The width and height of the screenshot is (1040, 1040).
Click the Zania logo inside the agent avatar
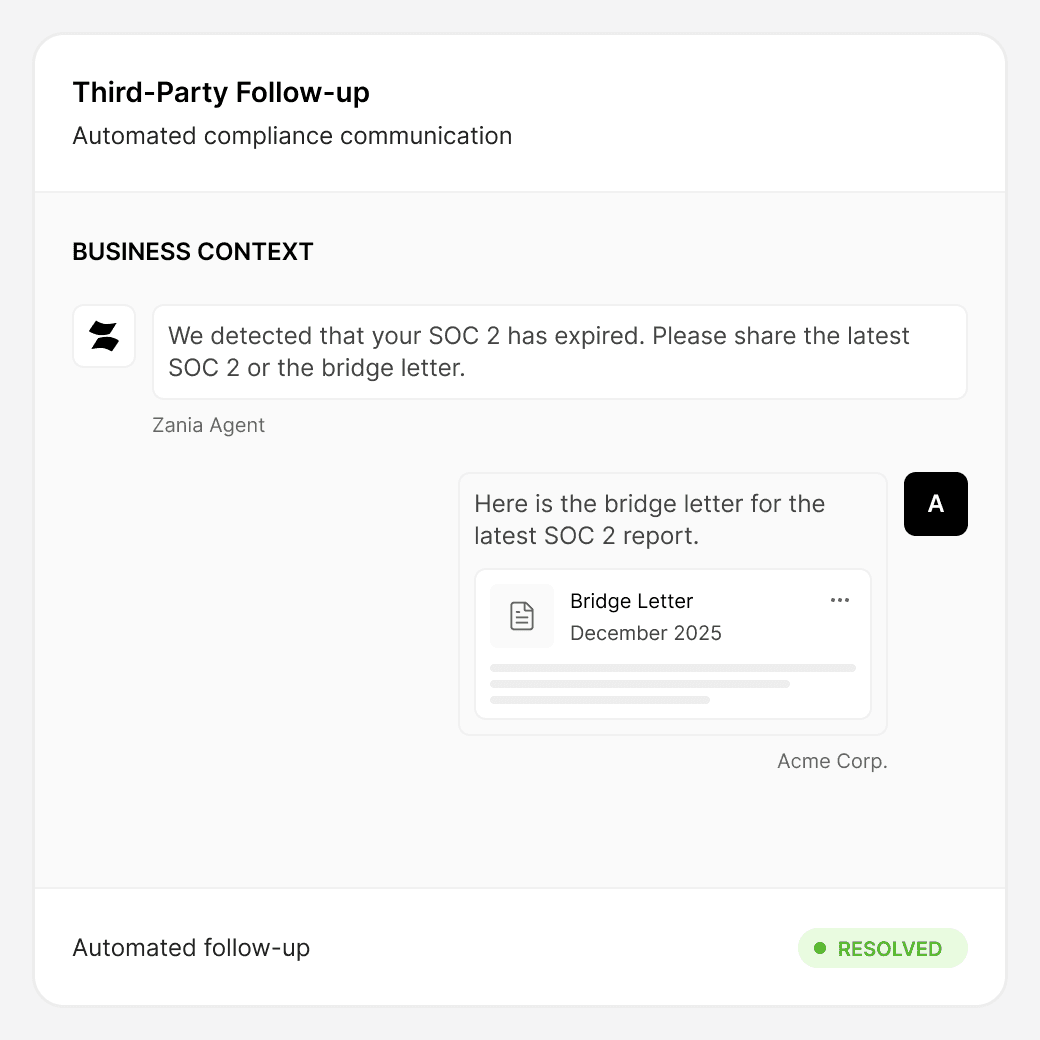point(104,336)
